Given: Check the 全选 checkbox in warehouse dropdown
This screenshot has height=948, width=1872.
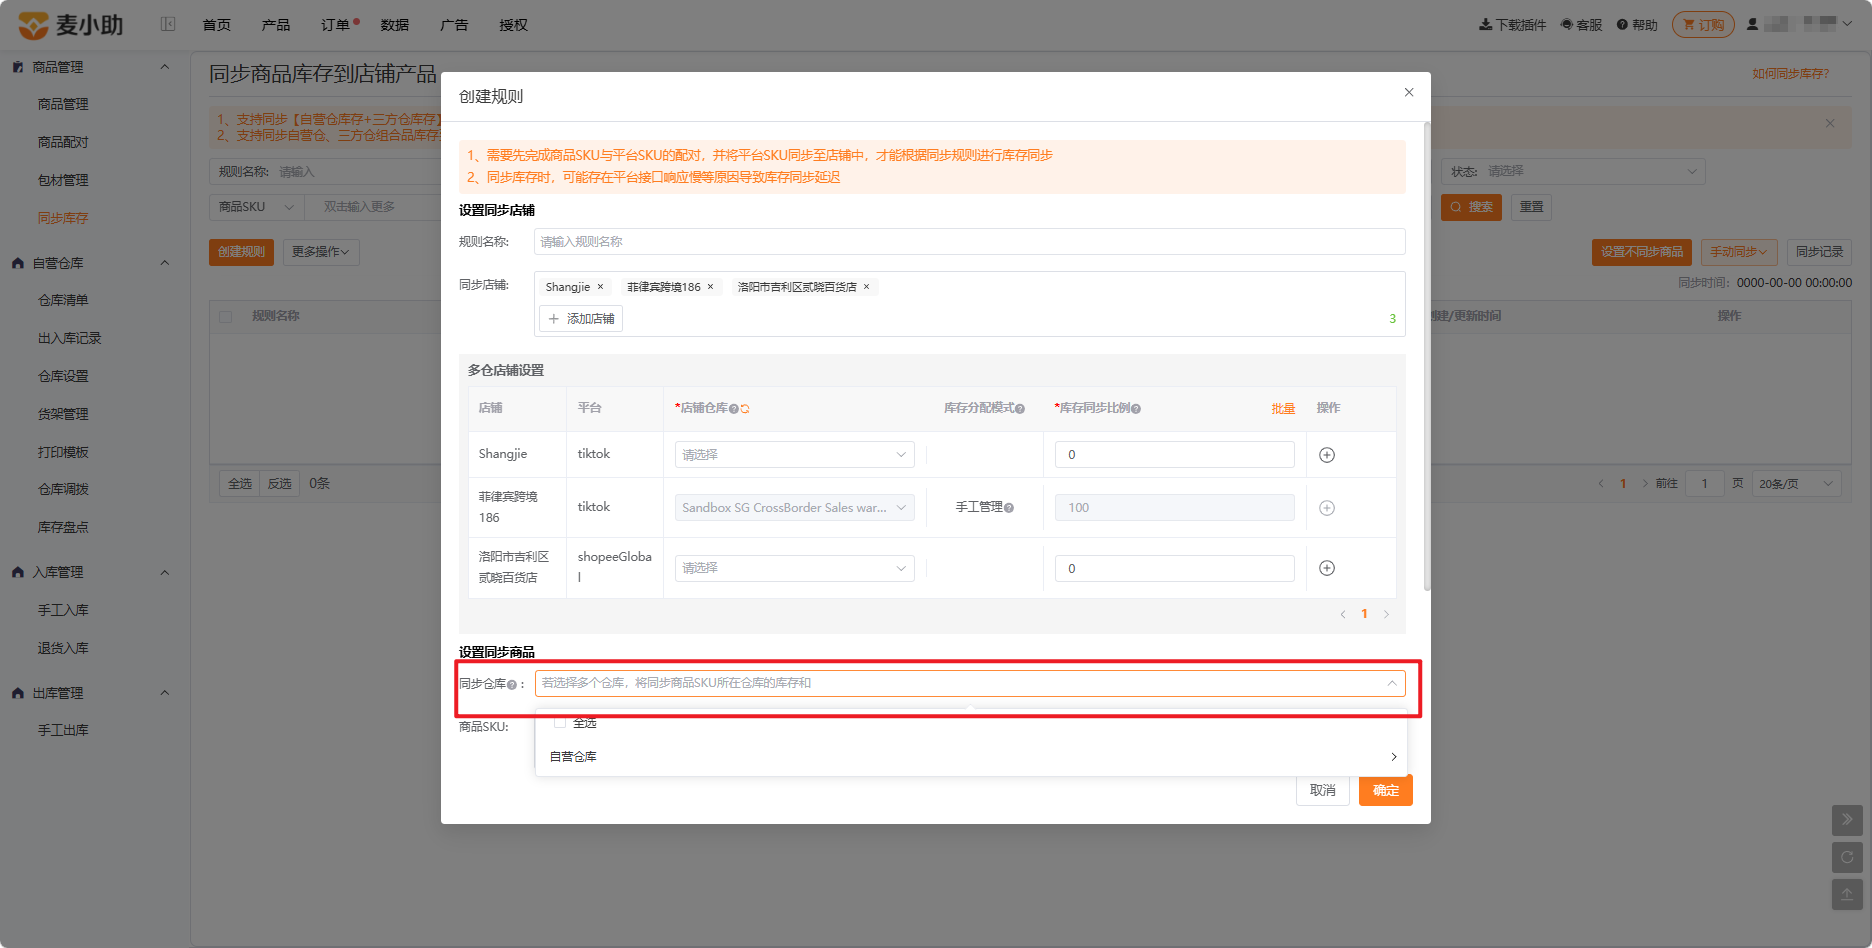Looking at the screenshot, I should coord(560,722).
